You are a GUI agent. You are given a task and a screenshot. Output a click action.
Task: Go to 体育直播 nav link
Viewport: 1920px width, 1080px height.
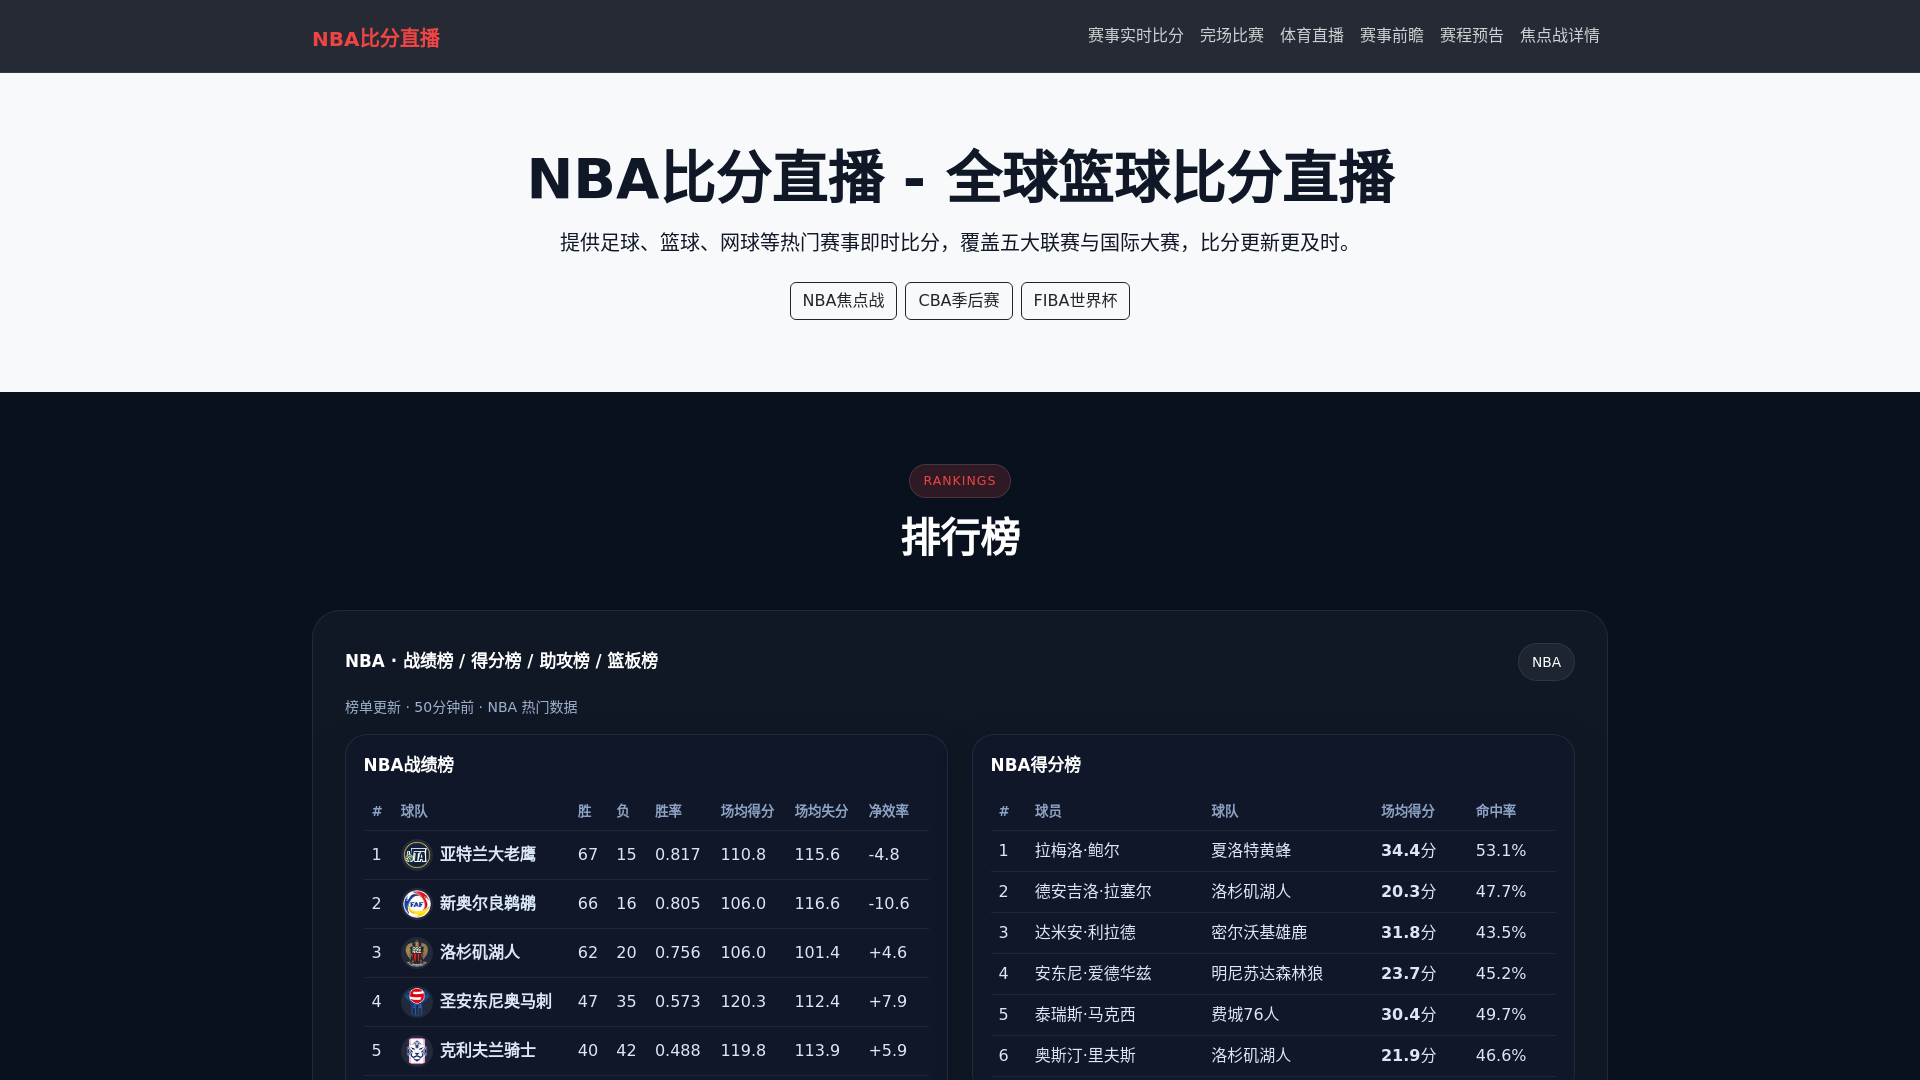(x=1312, y=36)
